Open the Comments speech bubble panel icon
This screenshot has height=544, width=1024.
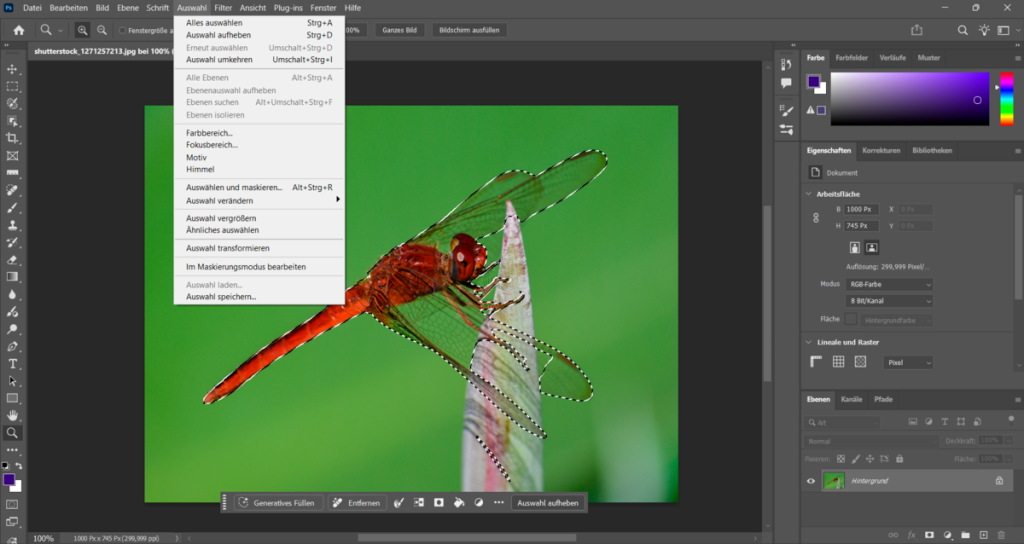point(786,83)
